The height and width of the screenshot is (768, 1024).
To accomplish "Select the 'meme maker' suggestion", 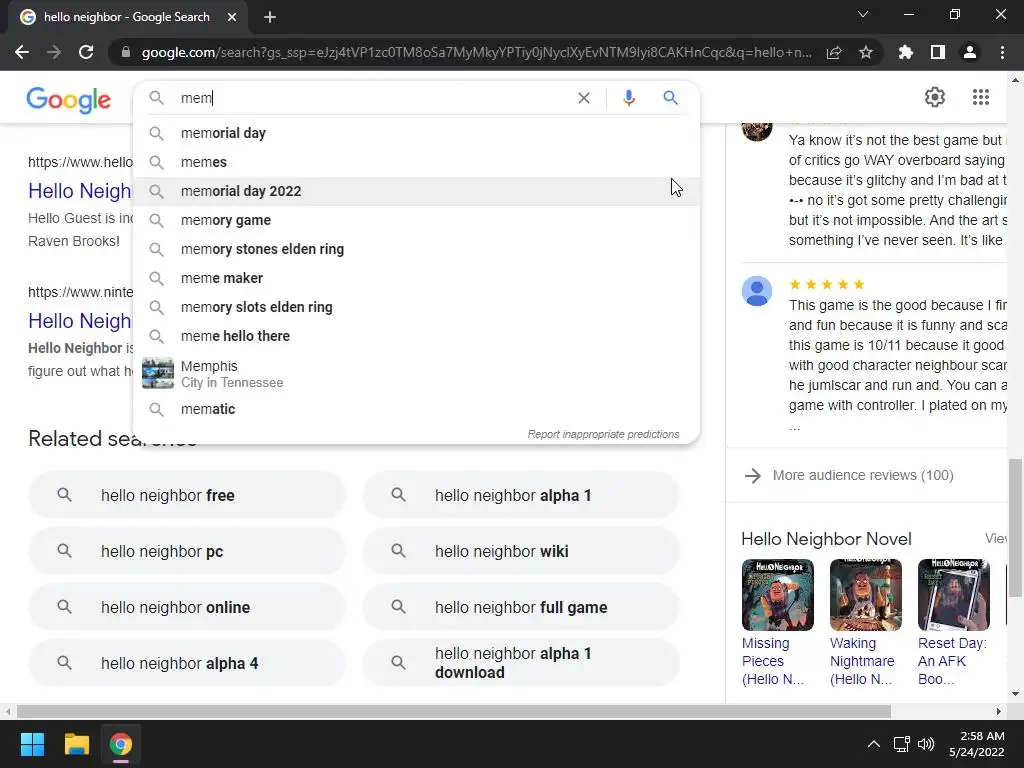I will click(x=416, y=278).
